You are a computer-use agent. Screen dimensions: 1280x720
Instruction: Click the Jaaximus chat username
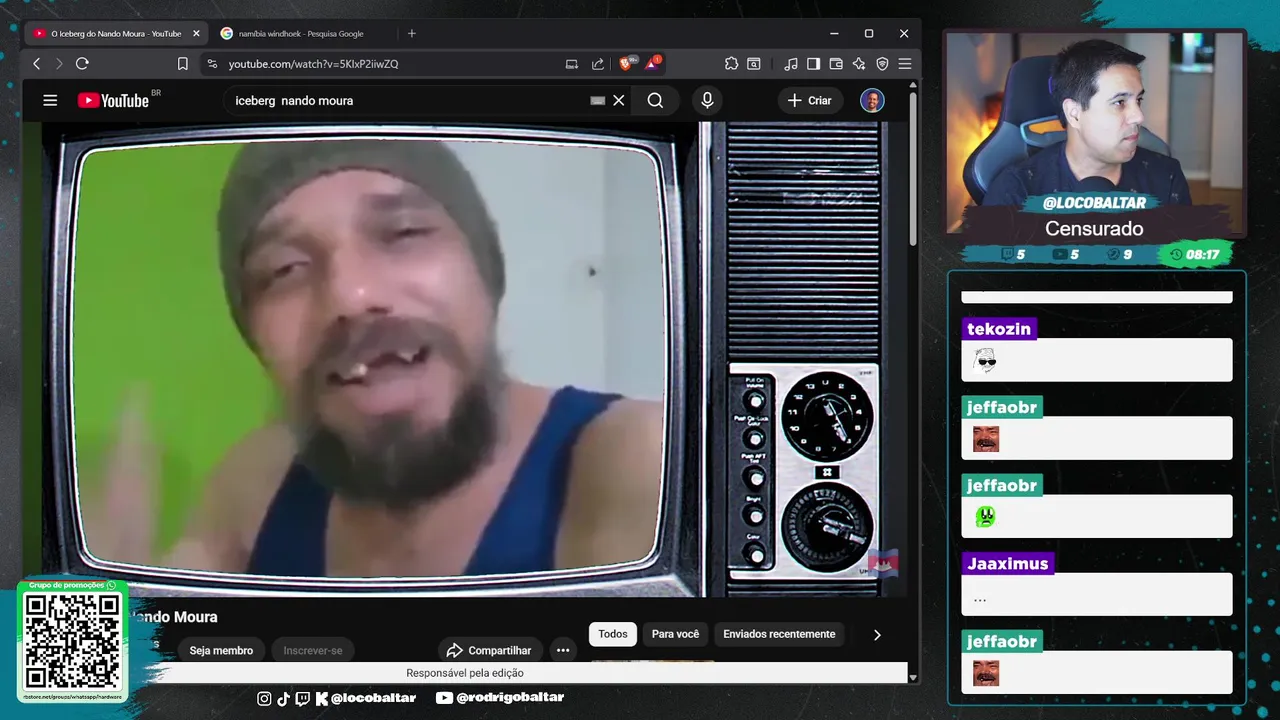pos(1007,563)
